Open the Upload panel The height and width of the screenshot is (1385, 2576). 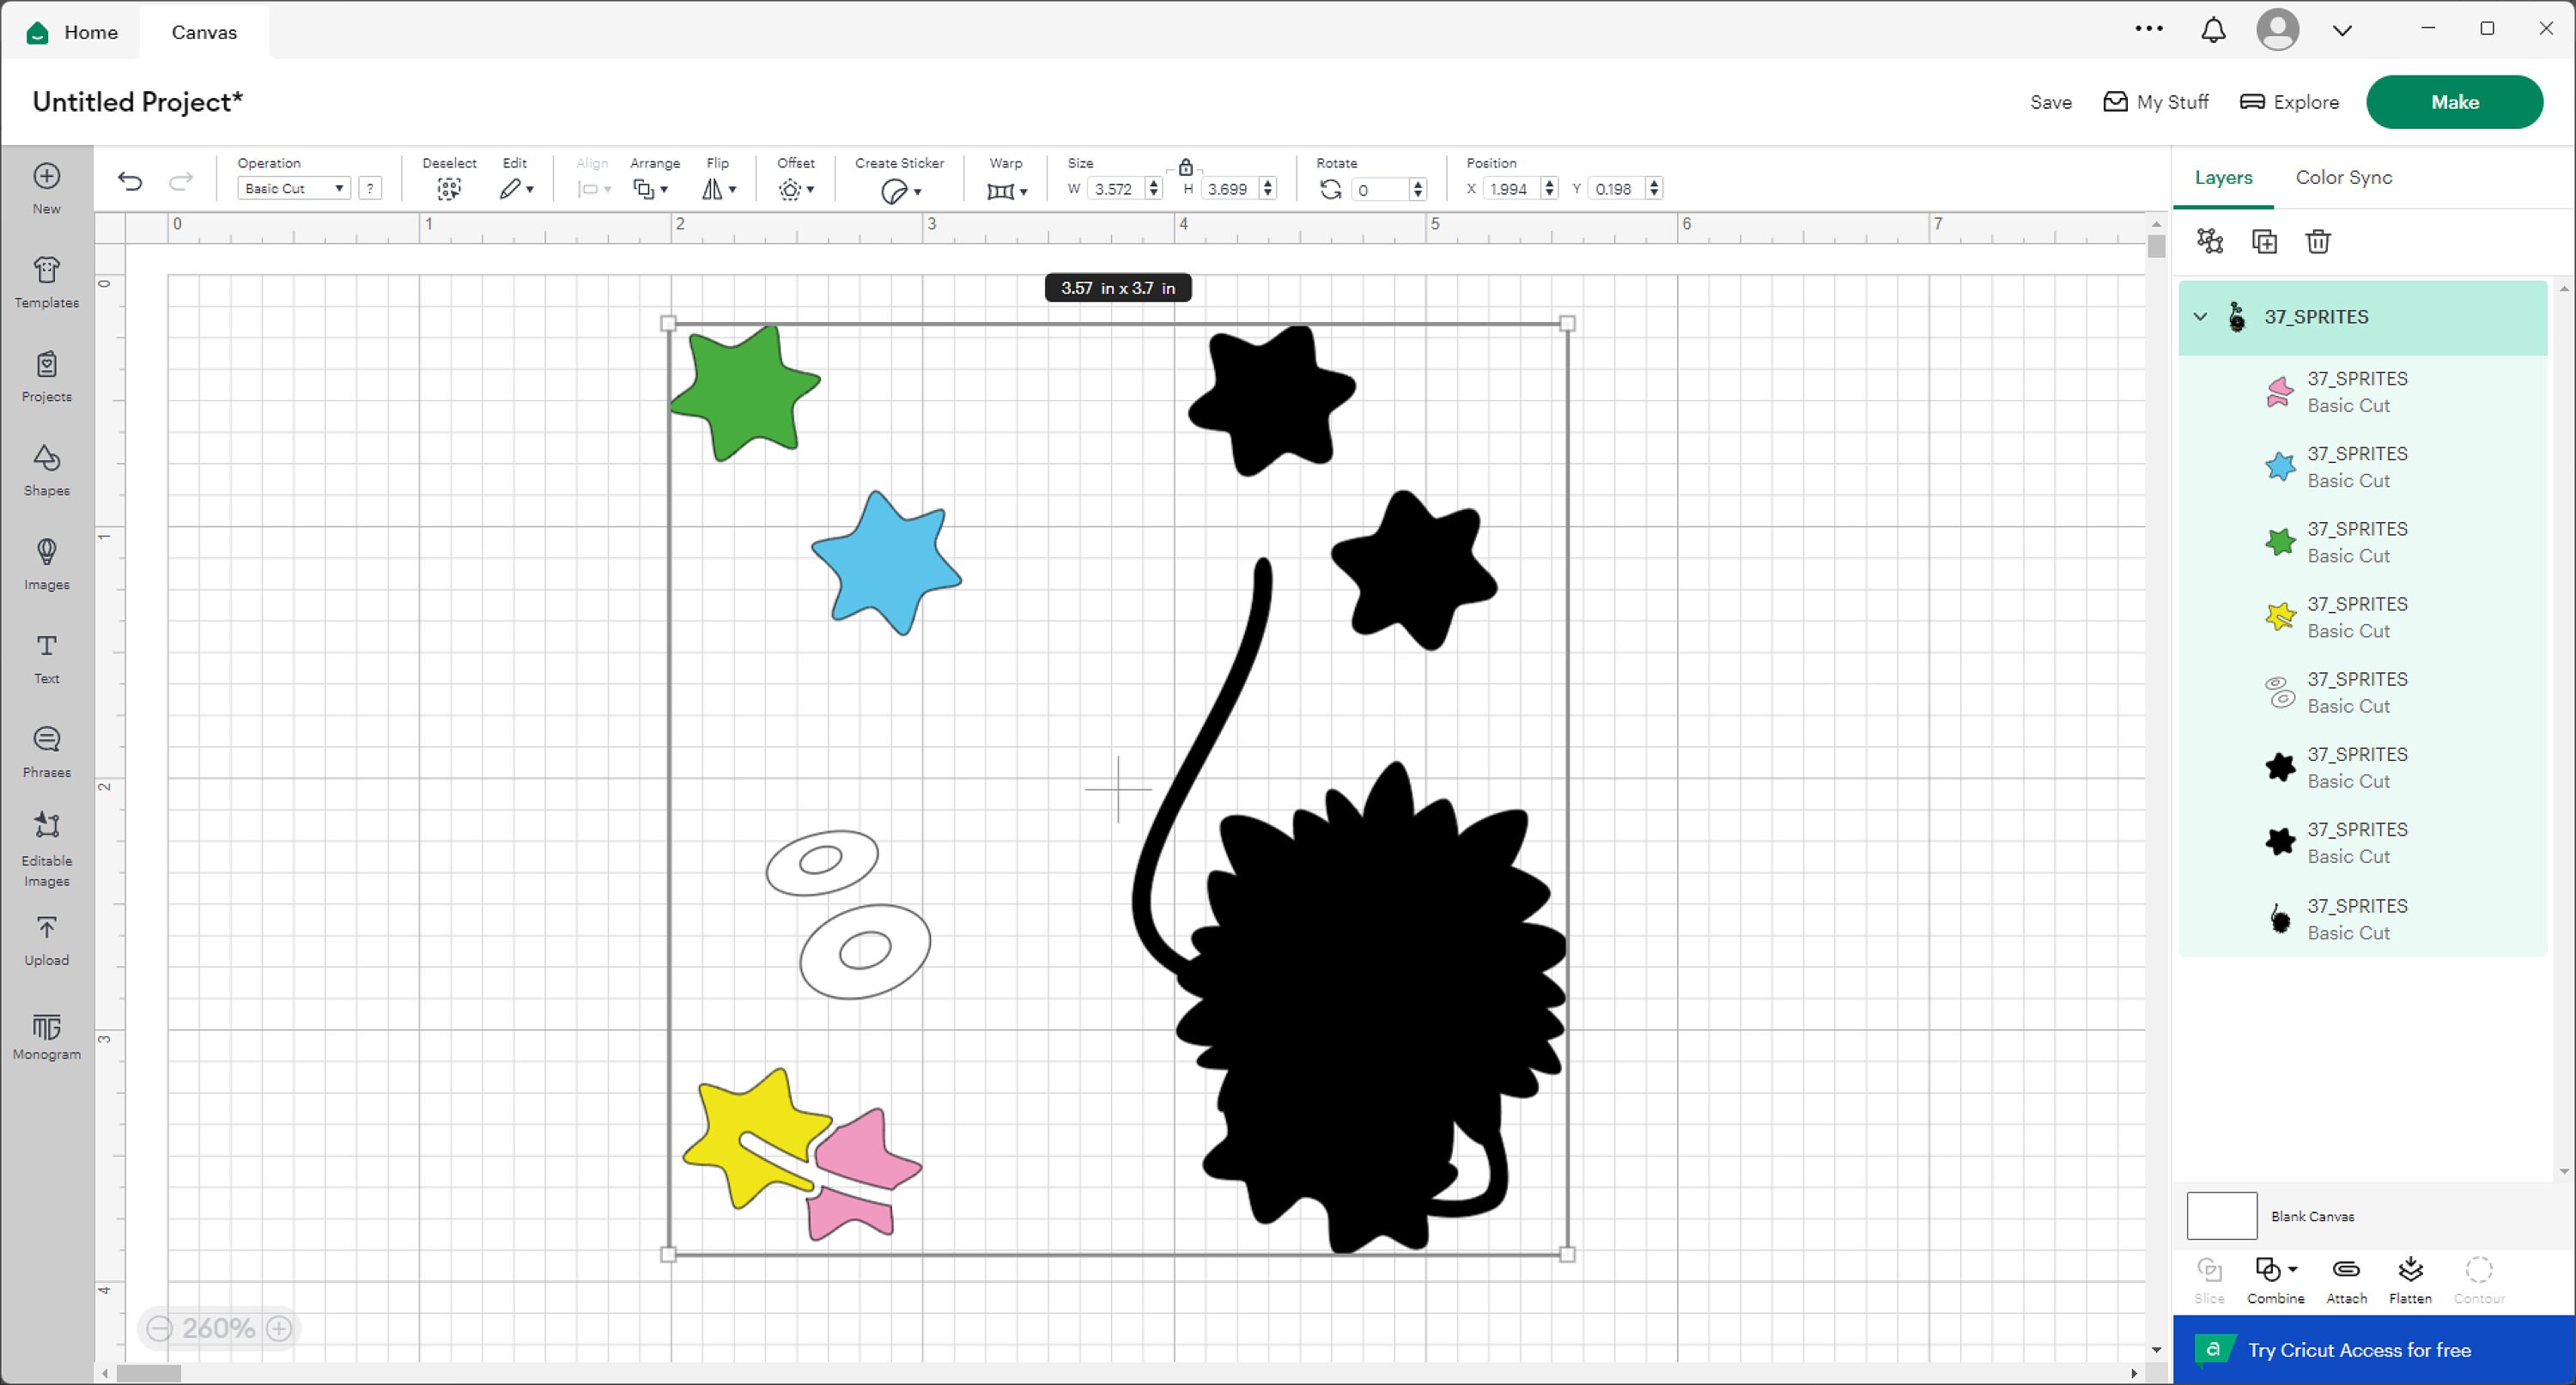46,938
